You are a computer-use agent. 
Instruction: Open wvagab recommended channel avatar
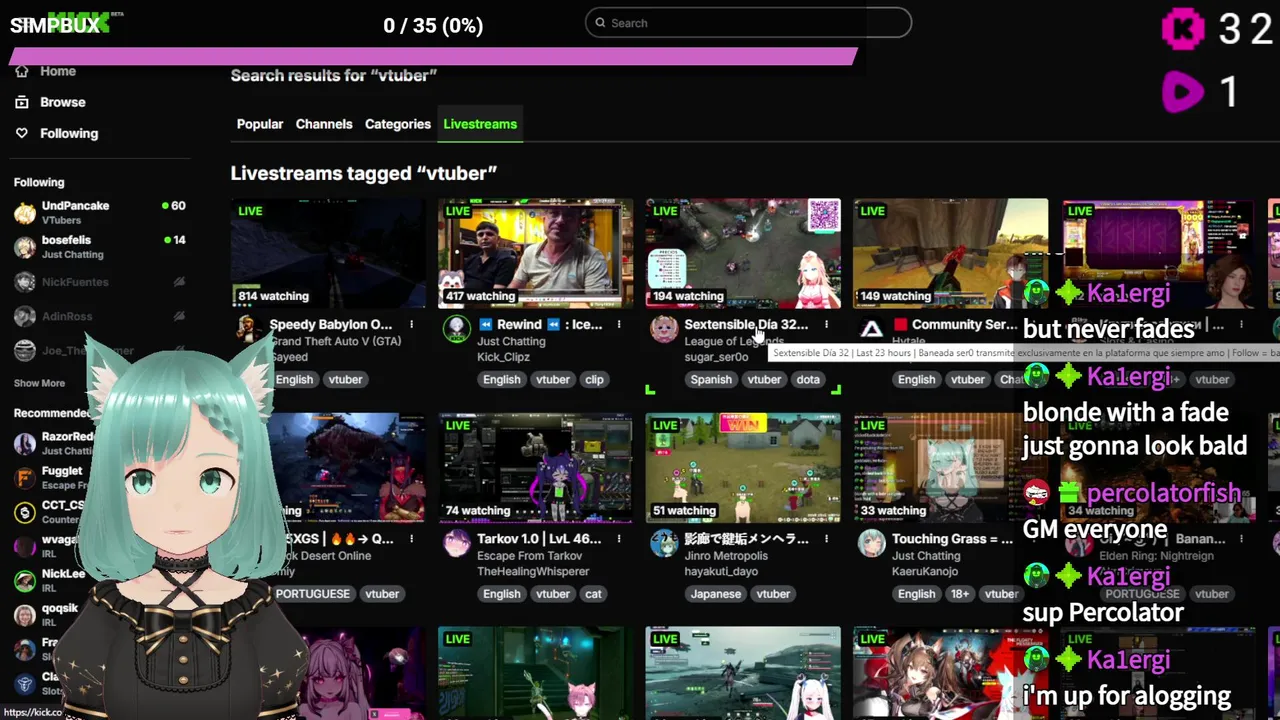(25, 546)
